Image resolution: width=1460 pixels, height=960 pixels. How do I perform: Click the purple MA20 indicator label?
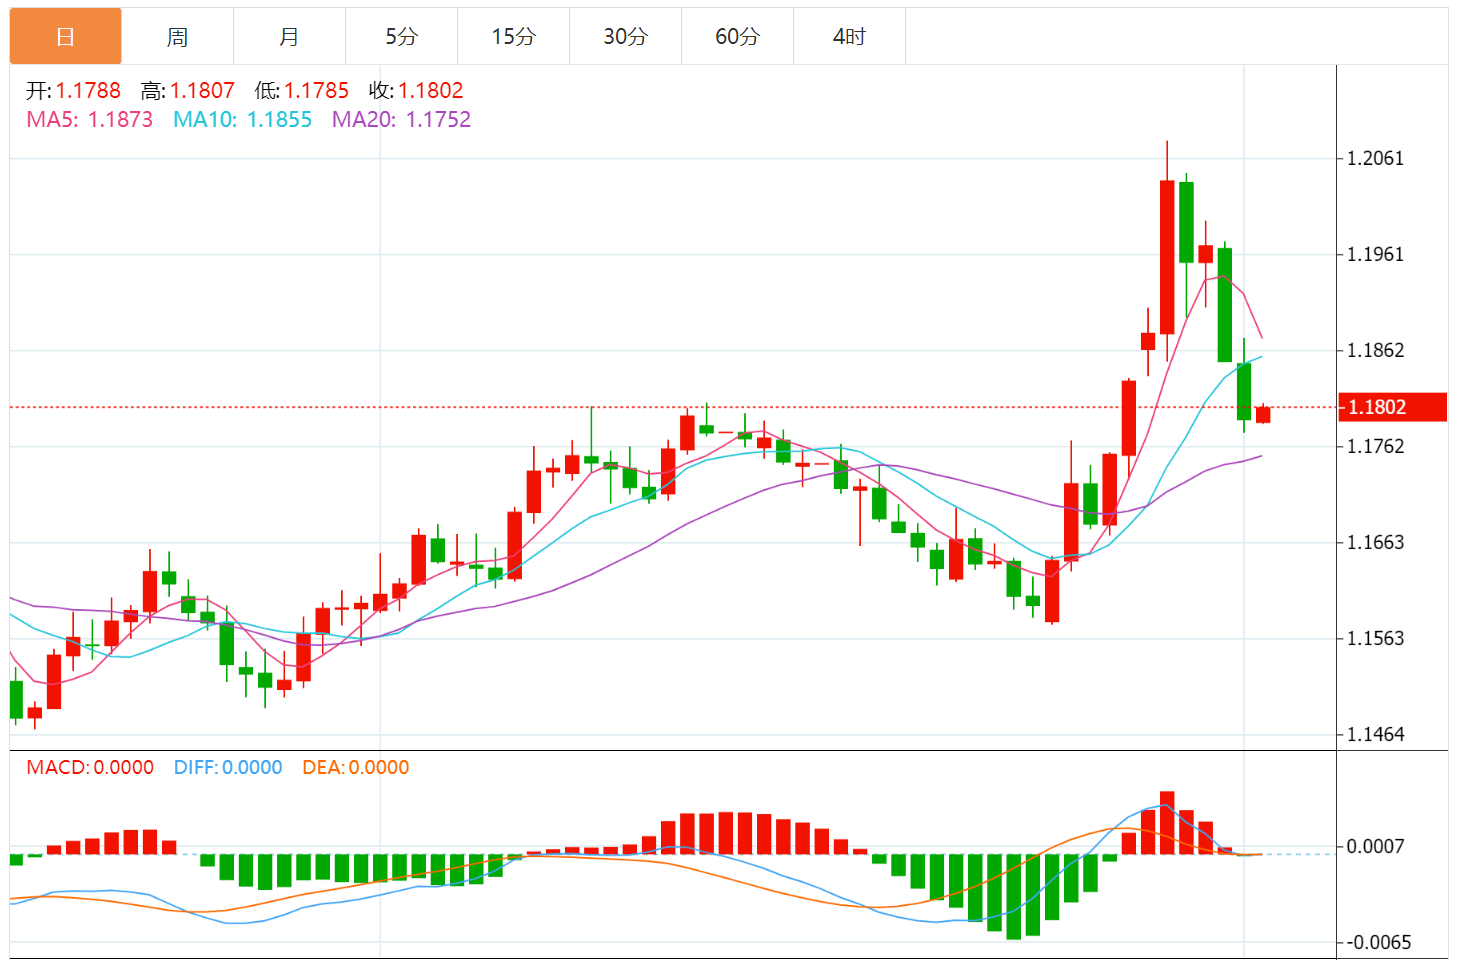pos(401,120)
